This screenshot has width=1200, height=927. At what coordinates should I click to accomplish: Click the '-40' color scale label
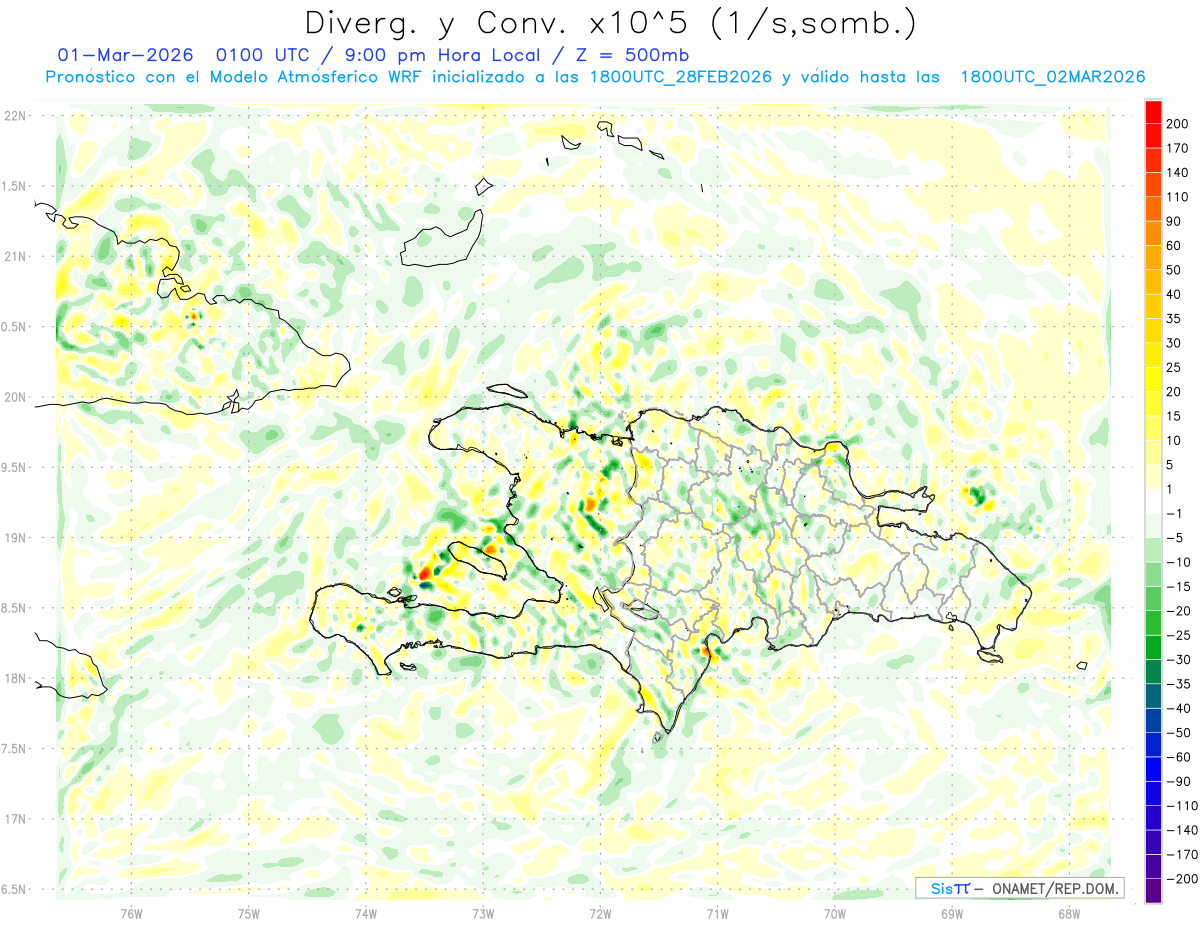pyautogui.click(x=1178, y=708)
